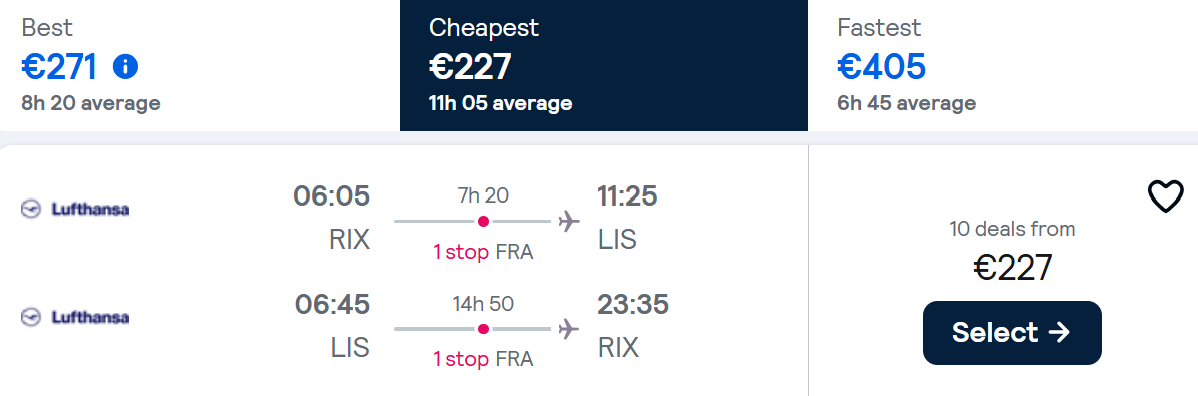Select the Cheapest €227 tab
This screenshot has width=1198, height=396.
click(x=604, y=65)
